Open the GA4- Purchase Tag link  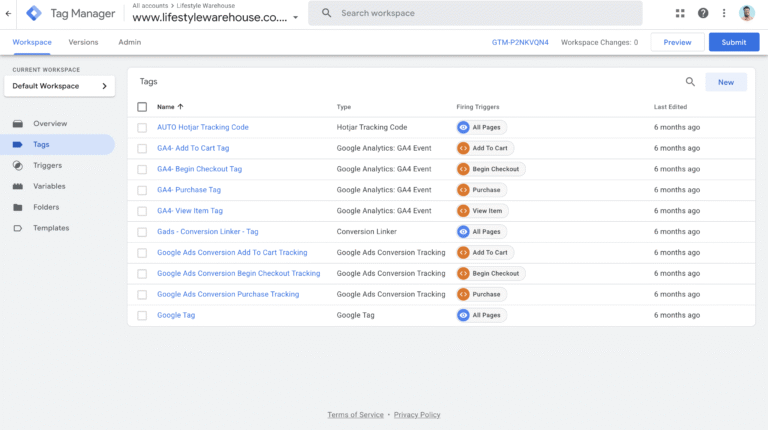pos(189,190)
